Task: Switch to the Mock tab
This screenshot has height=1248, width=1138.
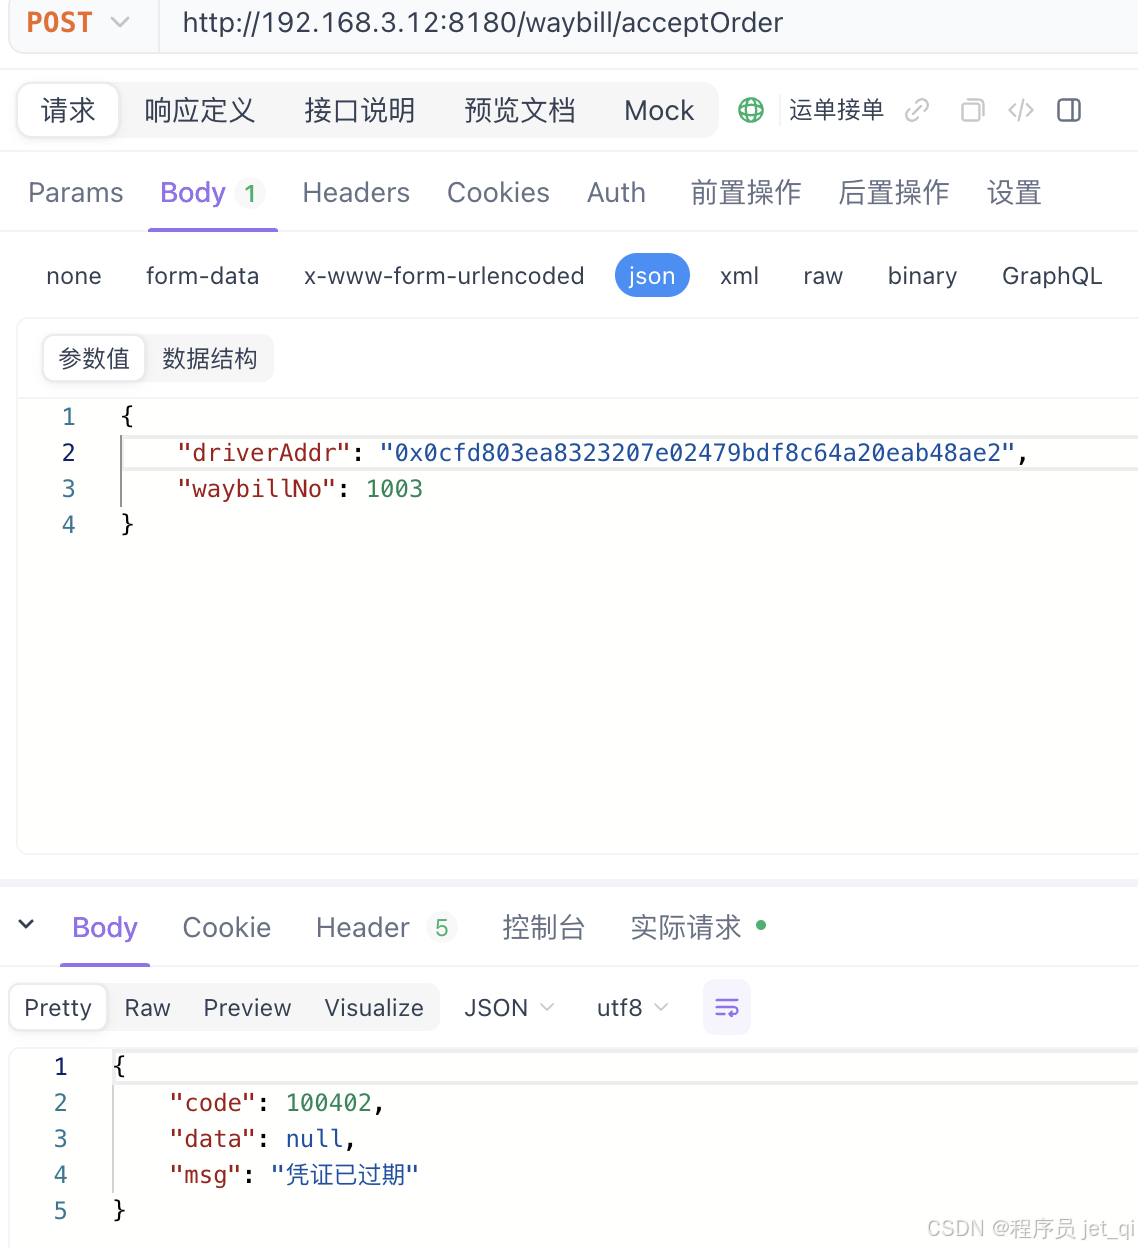Action: click(x=659, y=110)
